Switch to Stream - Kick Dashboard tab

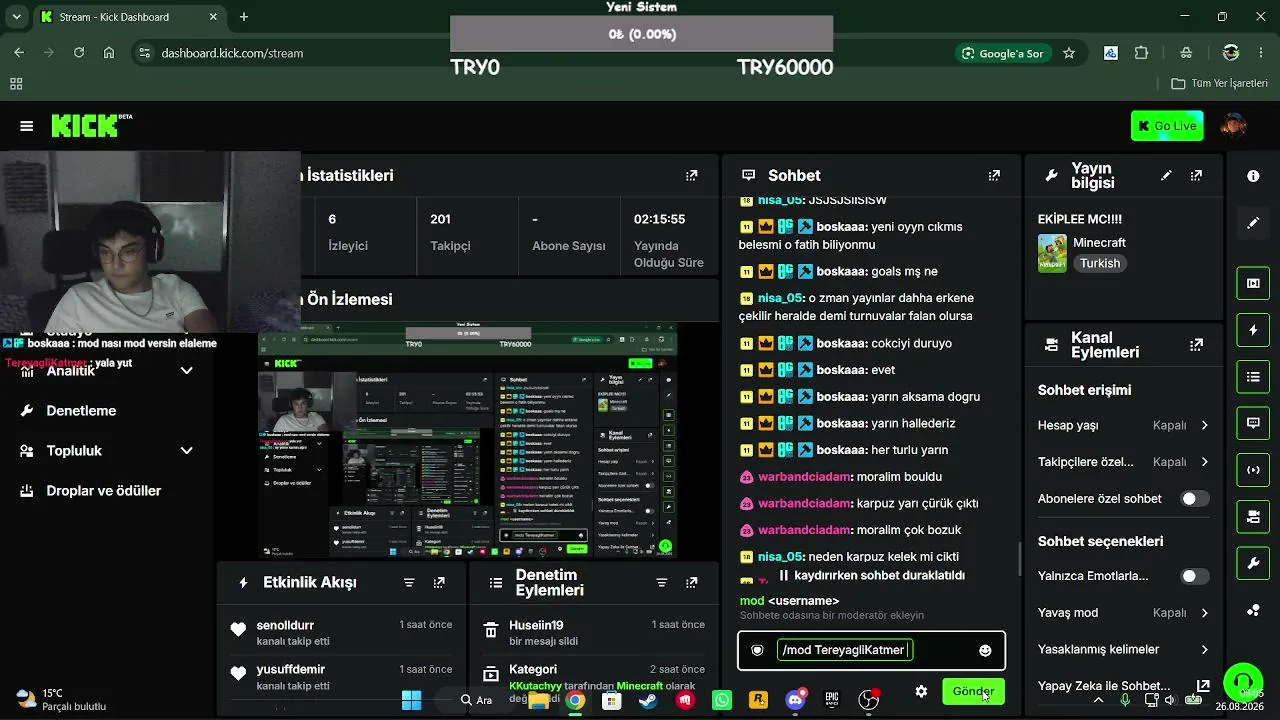129,17
